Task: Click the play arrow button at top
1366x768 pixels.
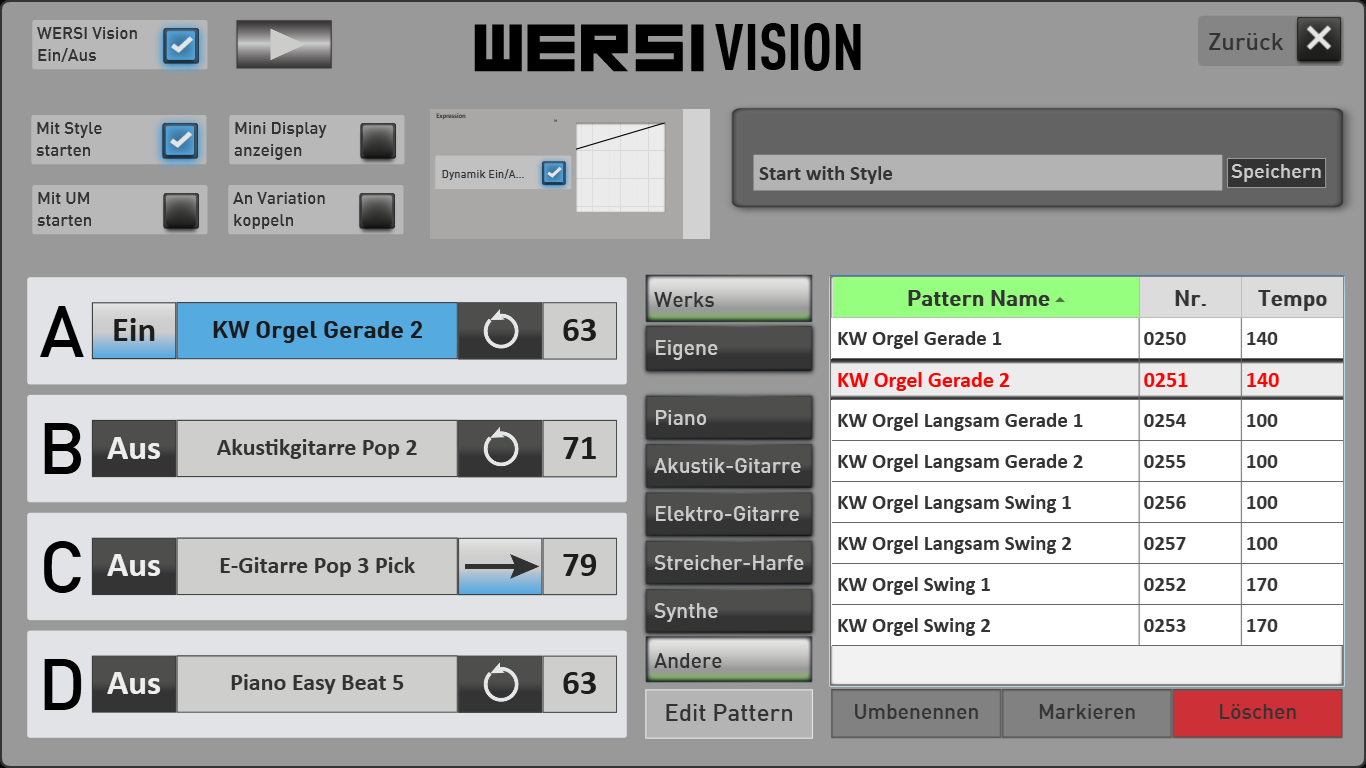Action: pyautogui.click(x=284, y=45)
